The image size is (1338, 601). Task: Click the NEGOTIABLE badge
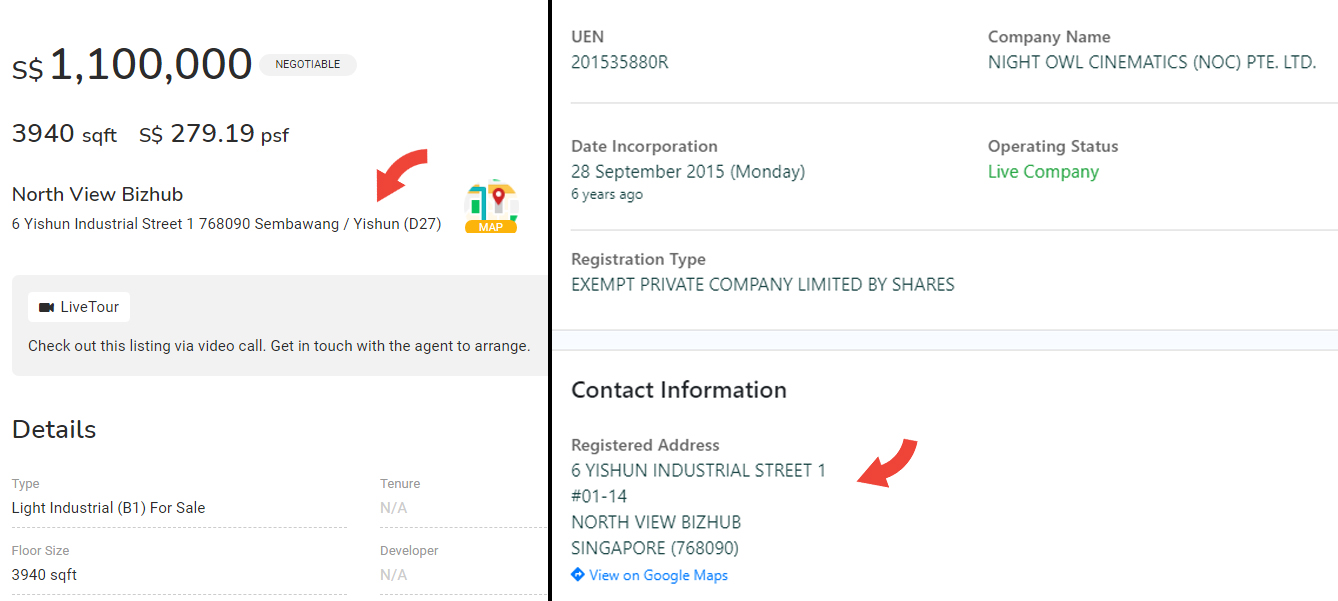[x=307, y=65]
